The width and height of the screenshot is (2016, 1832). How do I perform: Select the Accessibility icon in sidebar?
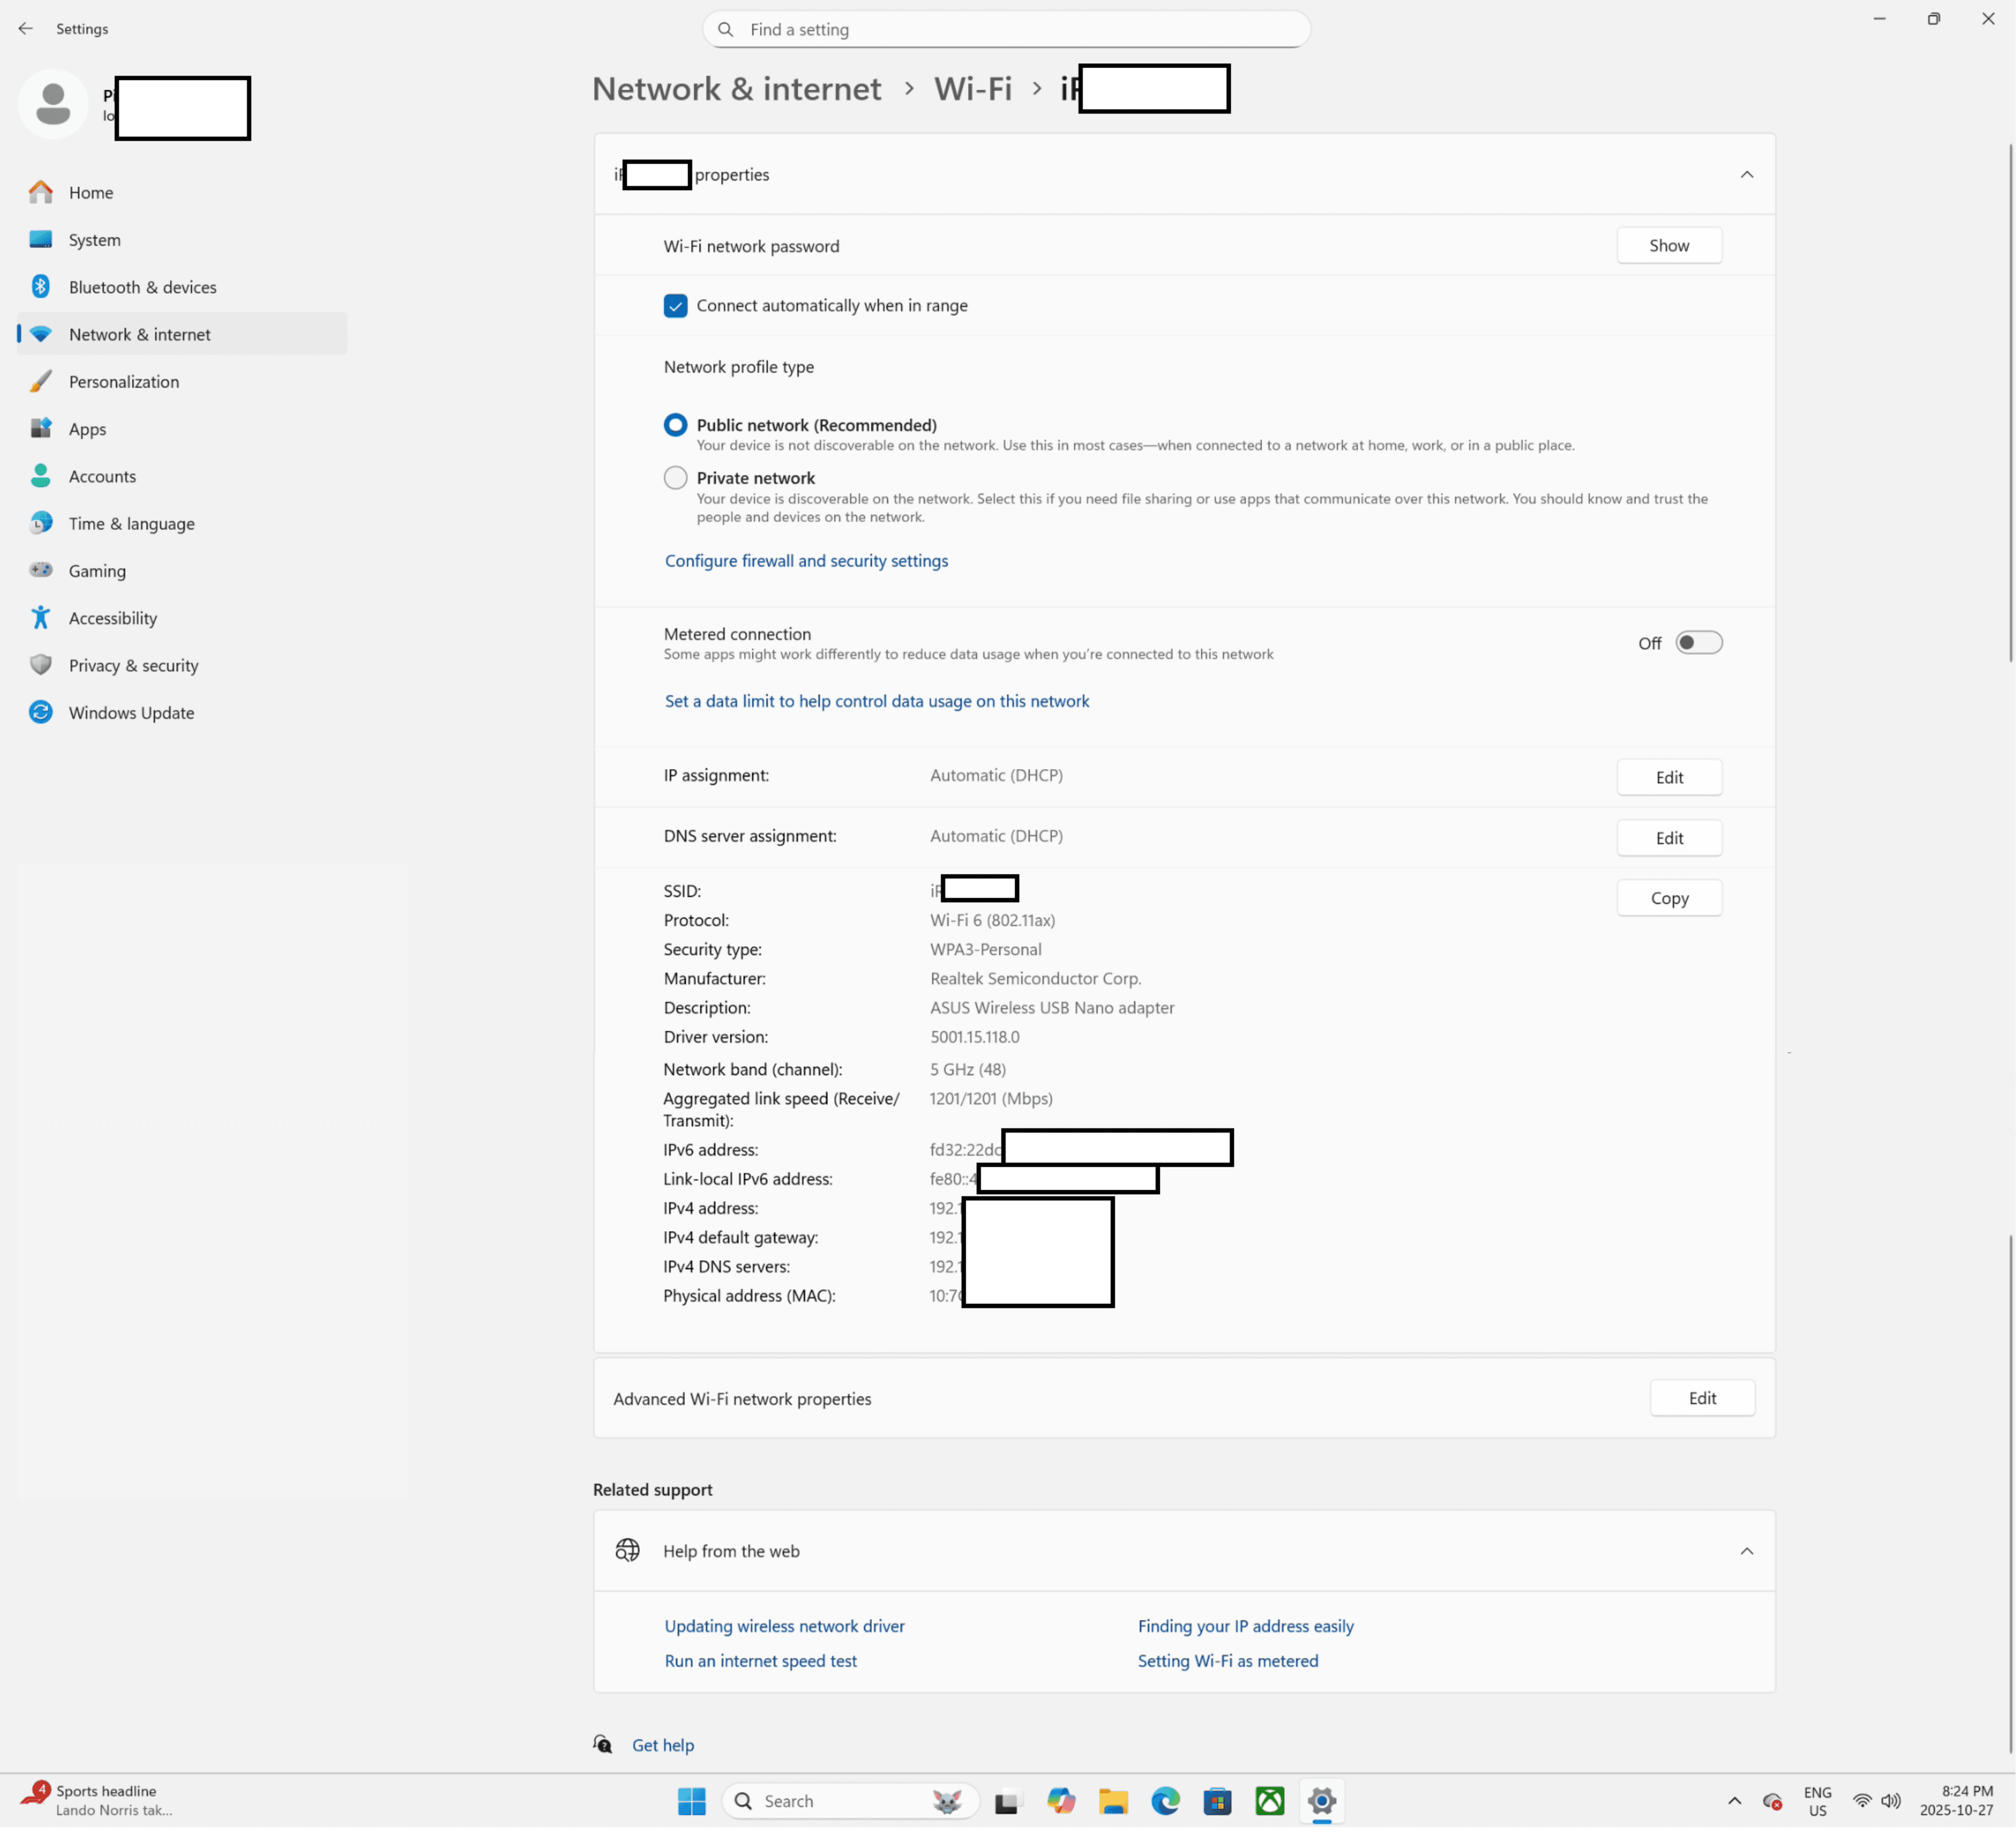tap(41, 618)
